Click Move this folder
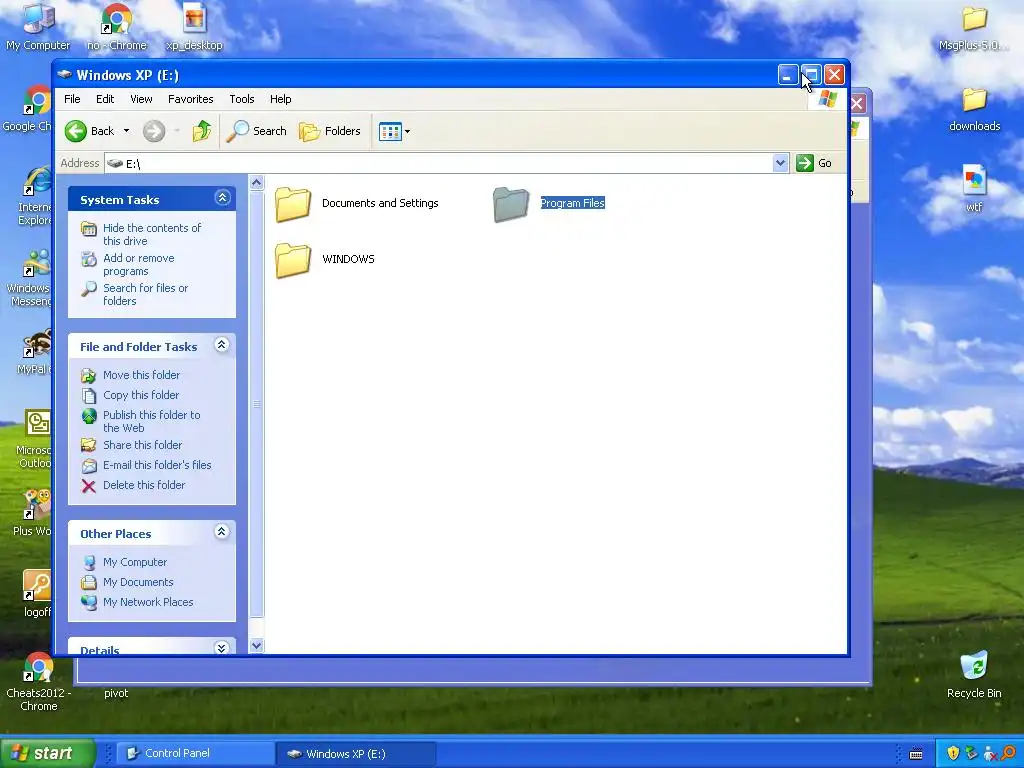The width and height of the screenshot is (1024, 768). tap(141, 375)
